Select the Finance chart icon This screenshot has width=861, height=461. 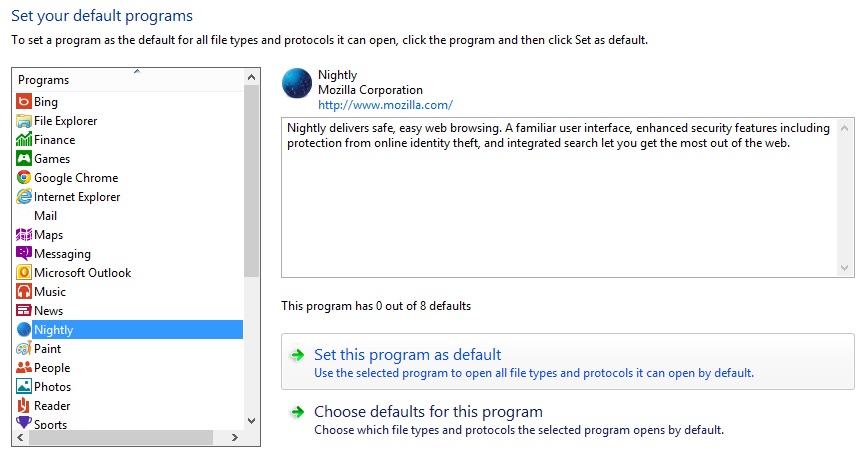point(24,139)
